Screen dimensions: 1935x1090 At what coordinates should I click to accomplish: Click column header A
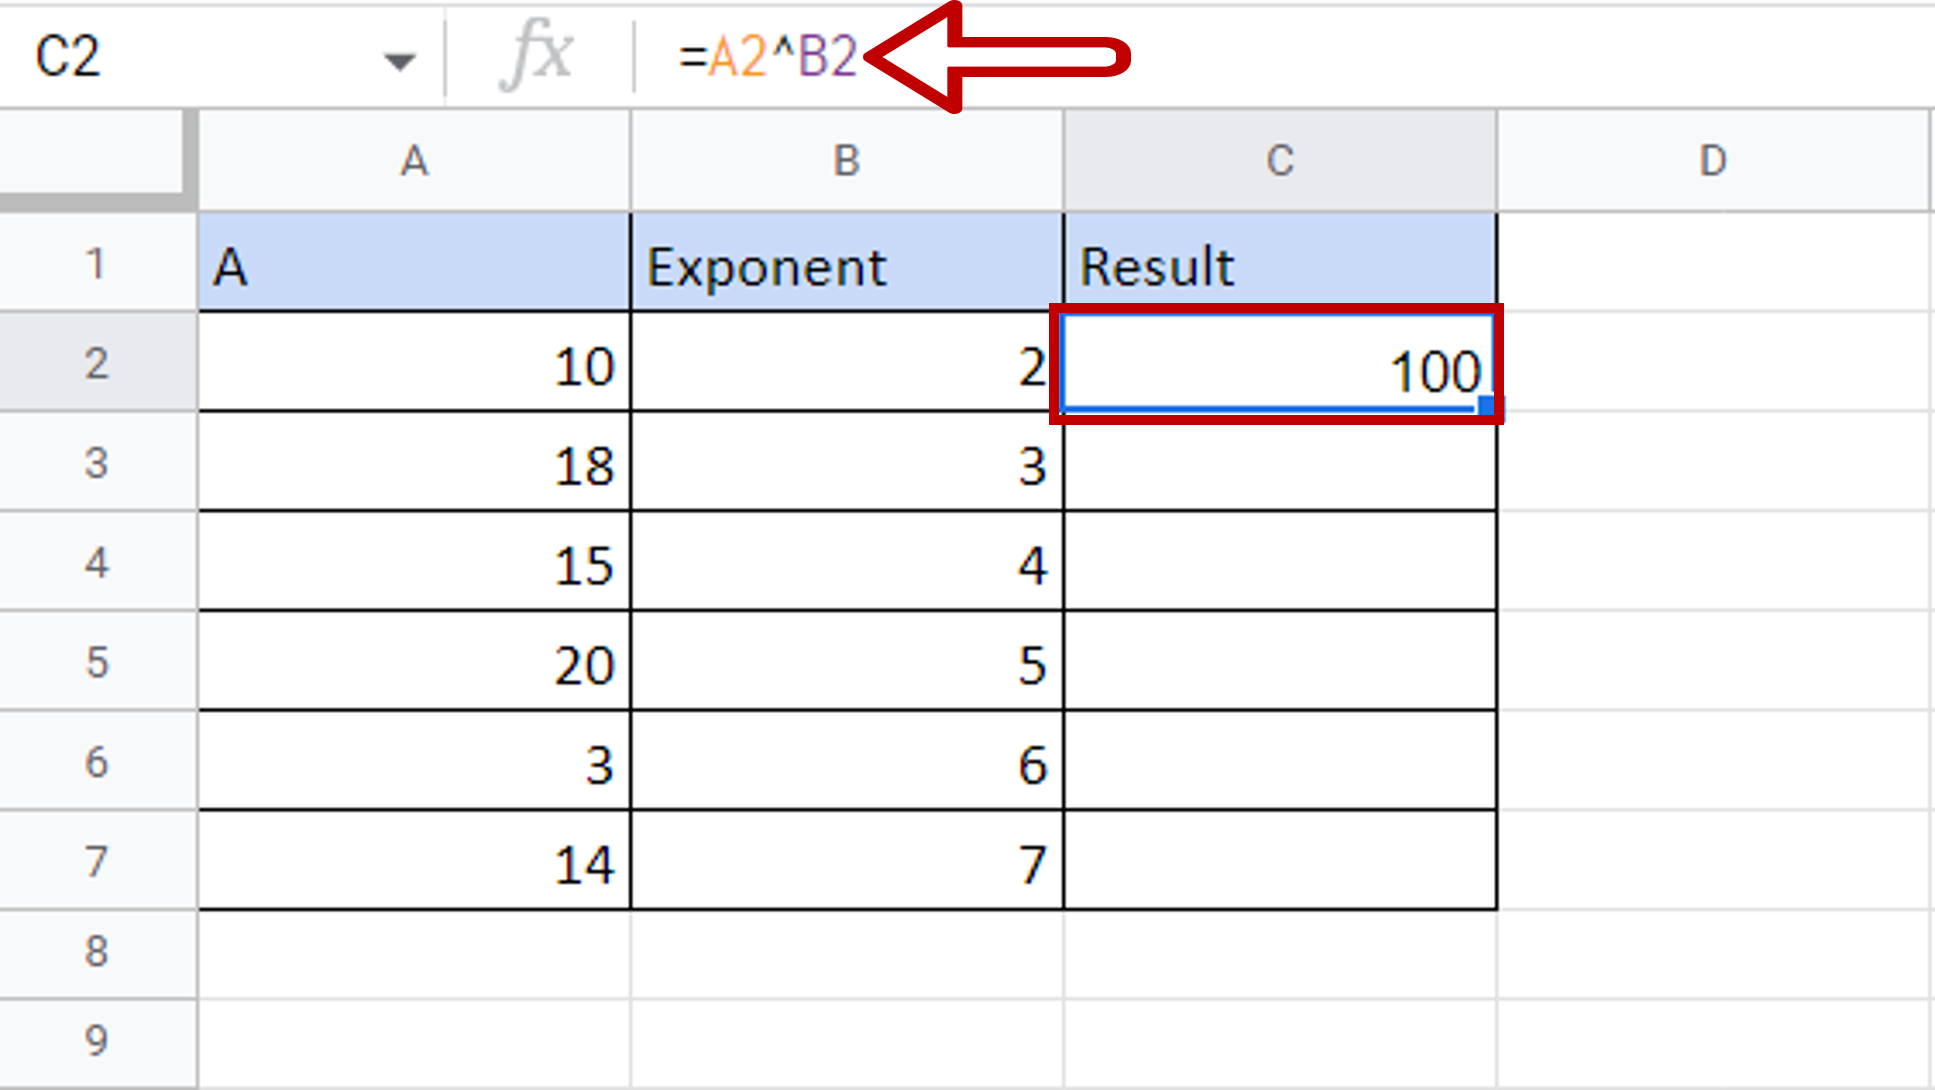click(x=414, y=160)
